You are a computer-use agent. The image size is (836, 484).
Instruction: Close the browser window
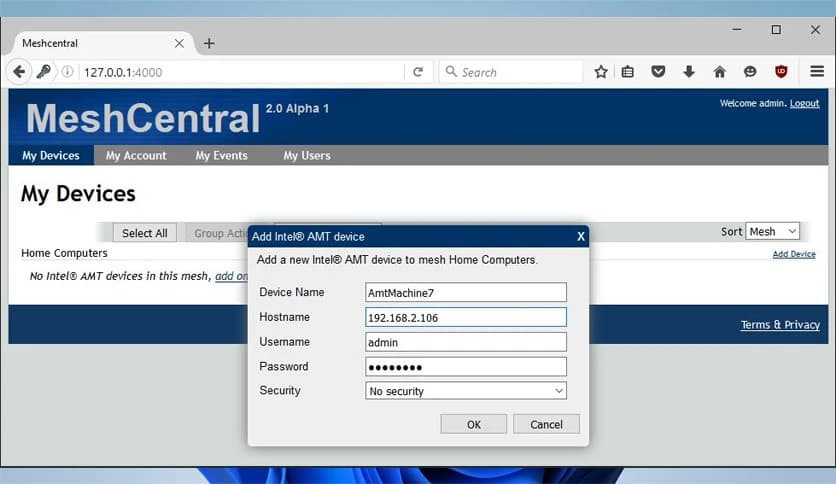point(815,29)
